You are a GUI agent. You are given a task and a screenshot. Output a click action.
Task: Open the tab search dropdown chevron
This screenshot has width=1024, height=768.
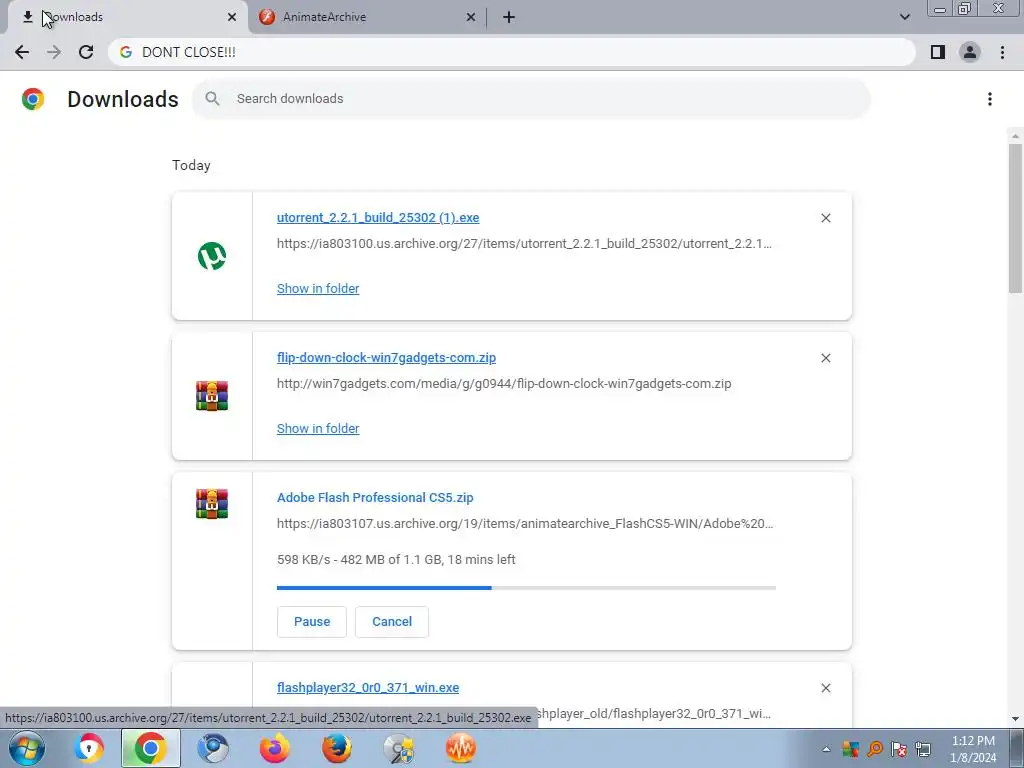coord(904,17)
